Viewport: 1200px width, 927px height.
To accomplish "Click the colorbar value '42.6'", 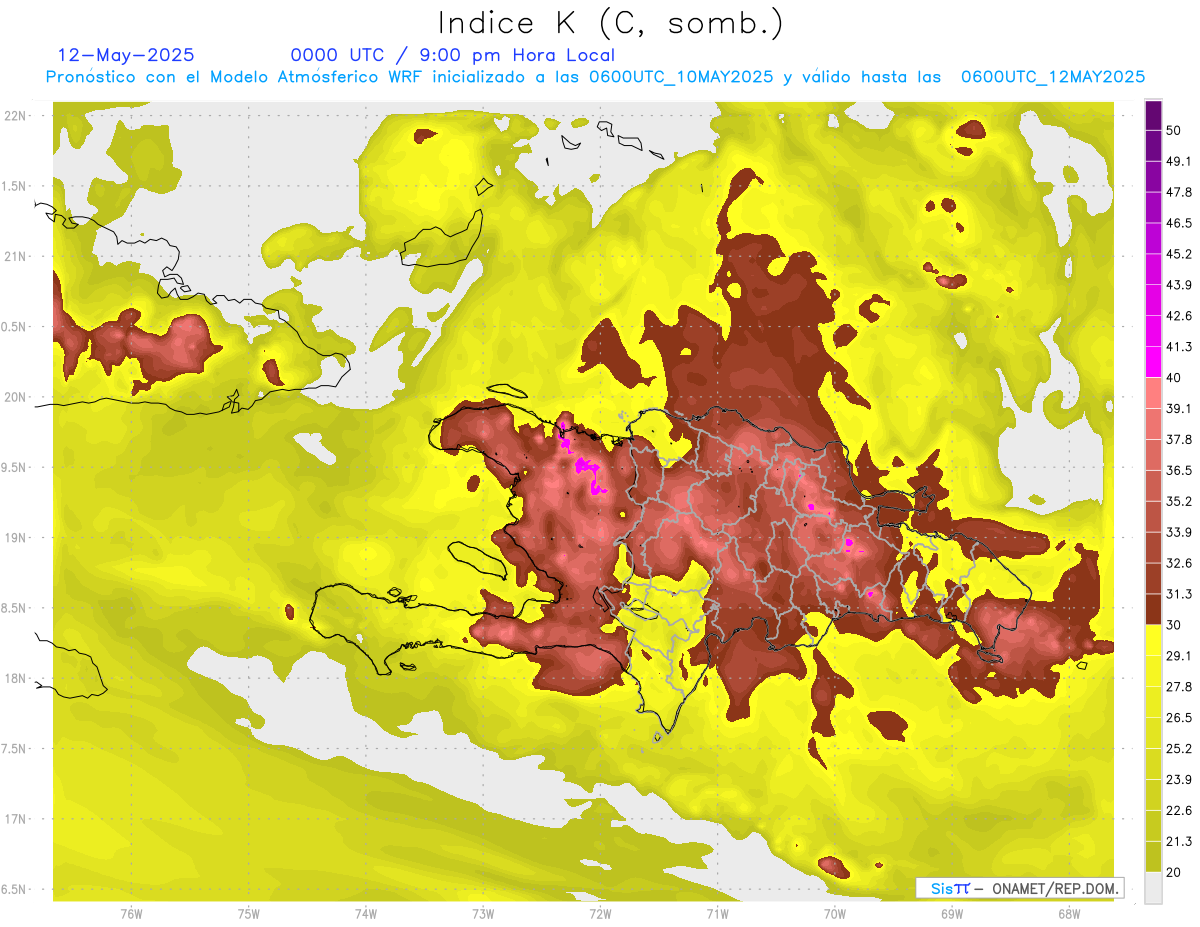I will [1180, 316].
